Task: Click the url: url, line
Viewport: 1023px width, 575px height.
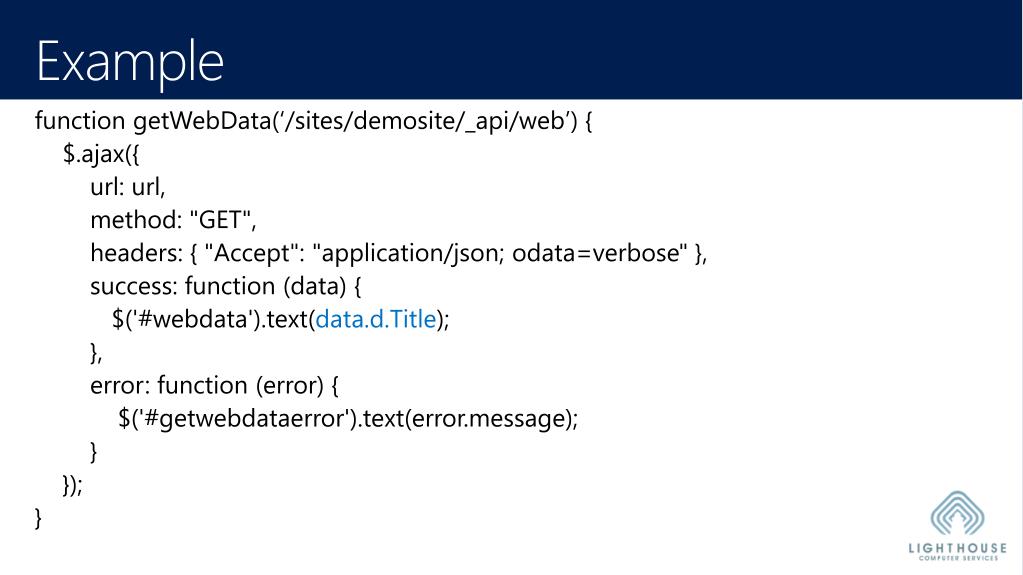Action: [128, 187]
